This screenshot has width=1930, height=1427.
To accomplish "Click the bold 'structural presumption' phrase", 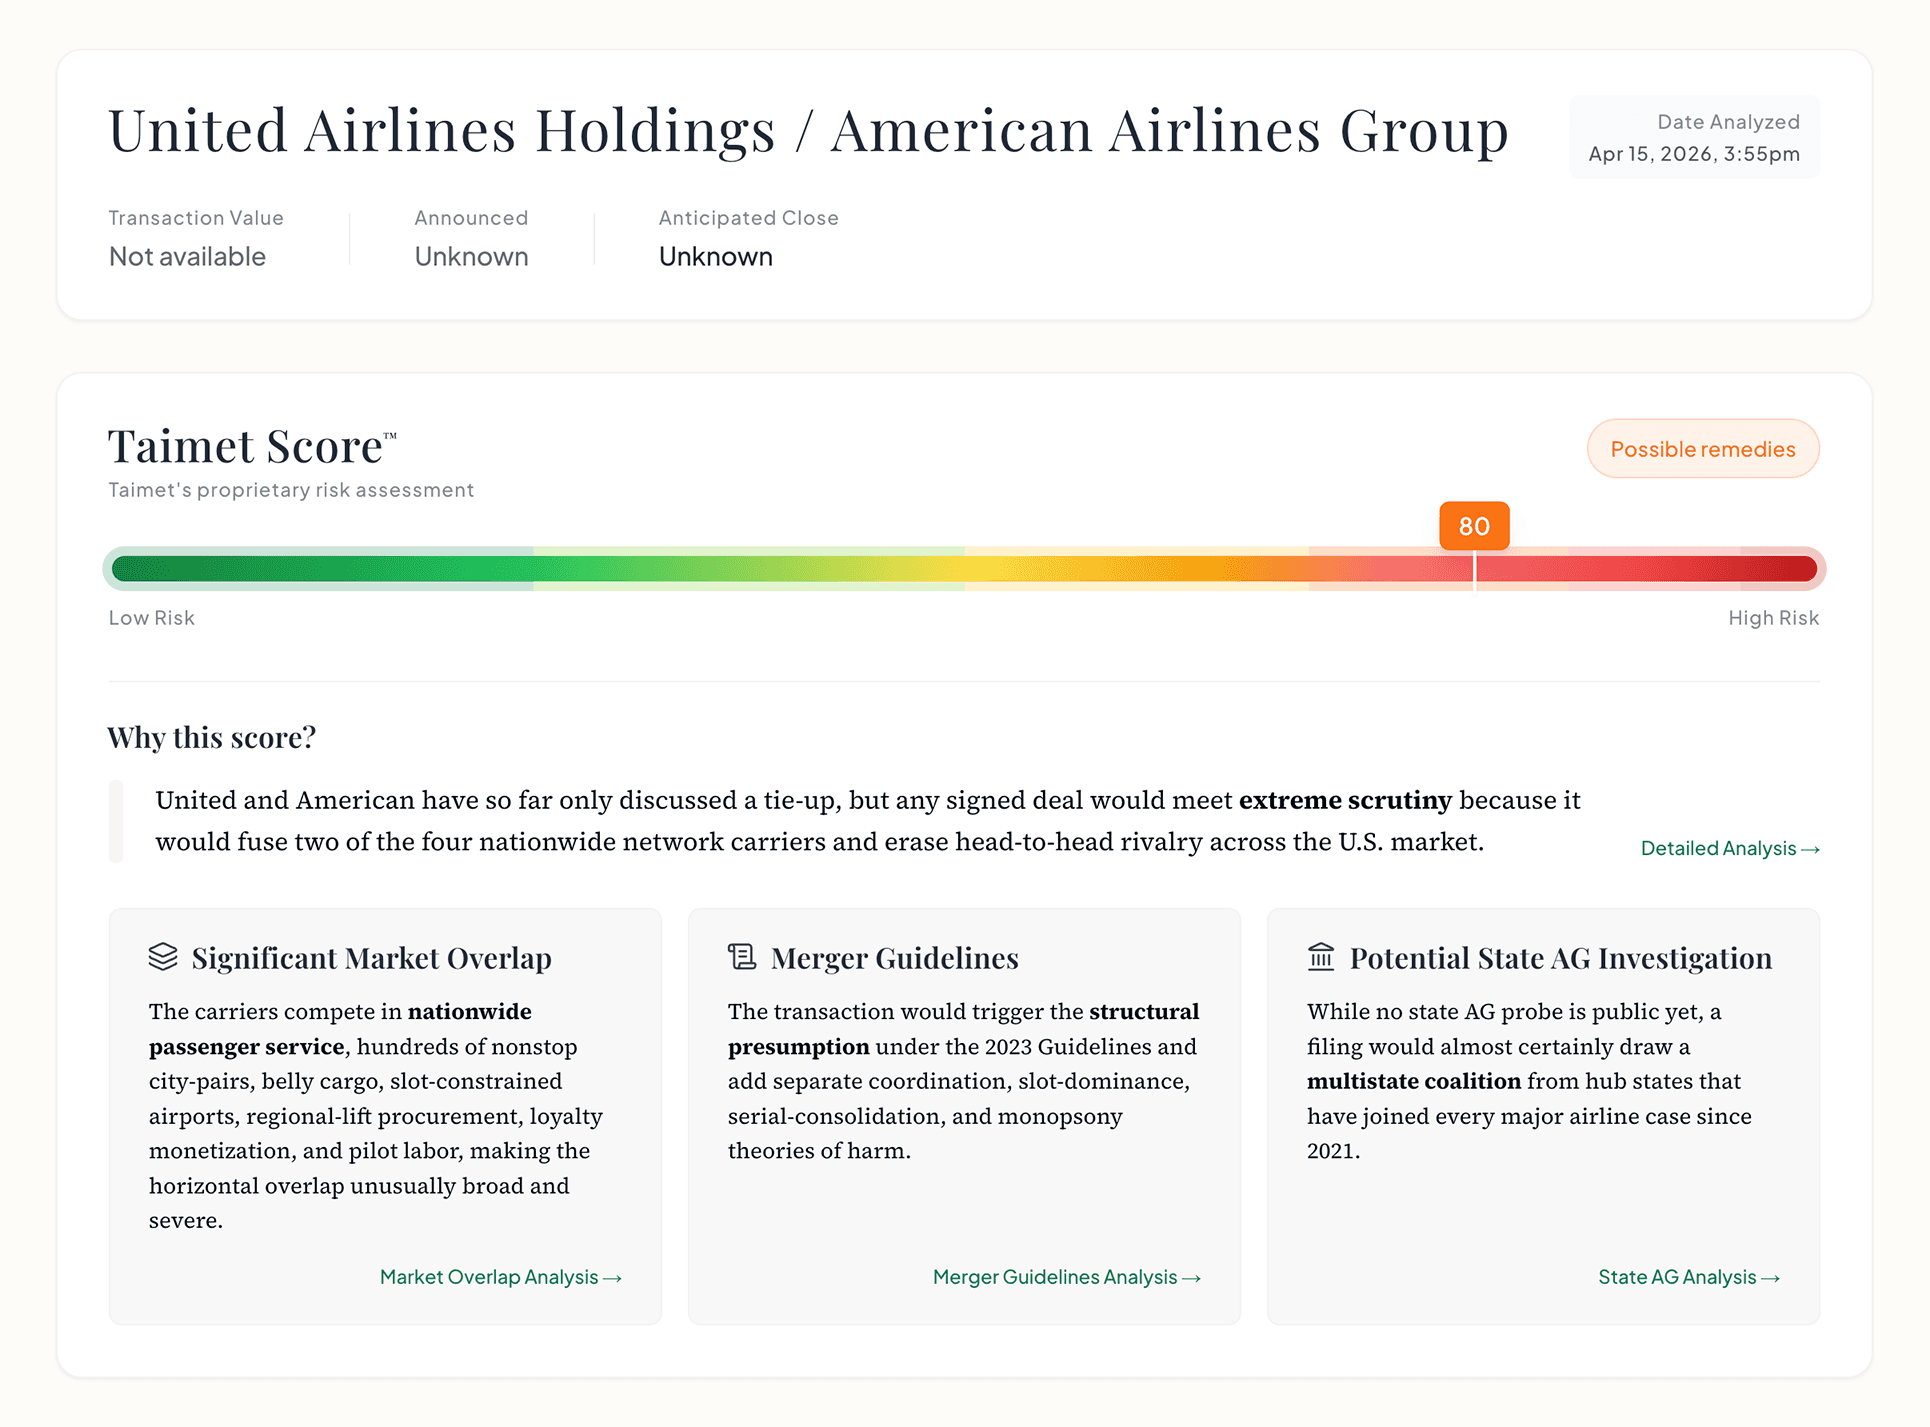I will coord(964,1029).
